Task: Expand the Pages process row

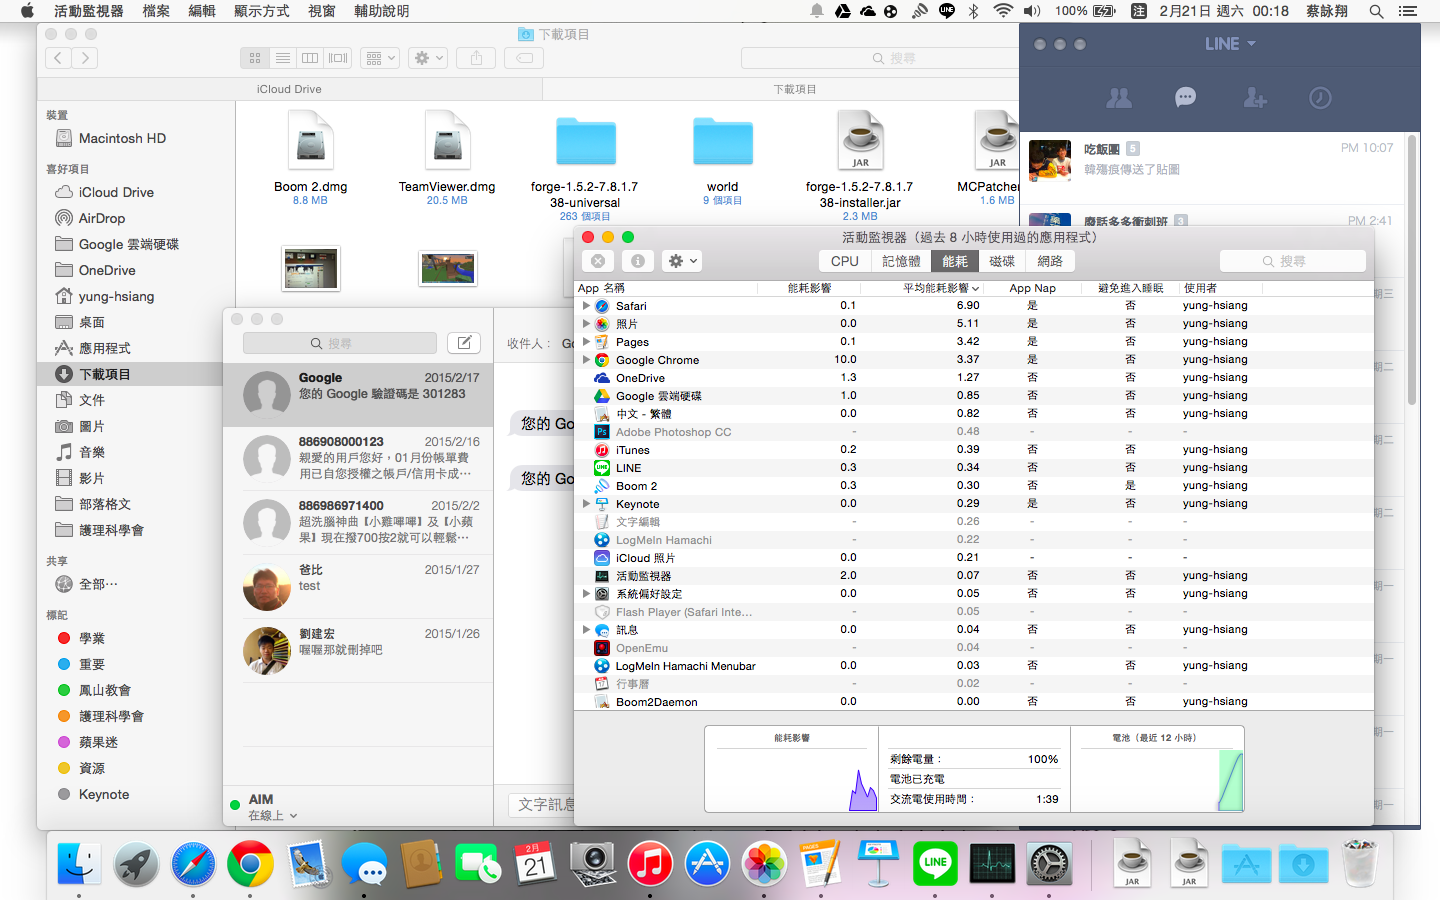Action: (x=586, y=342)
